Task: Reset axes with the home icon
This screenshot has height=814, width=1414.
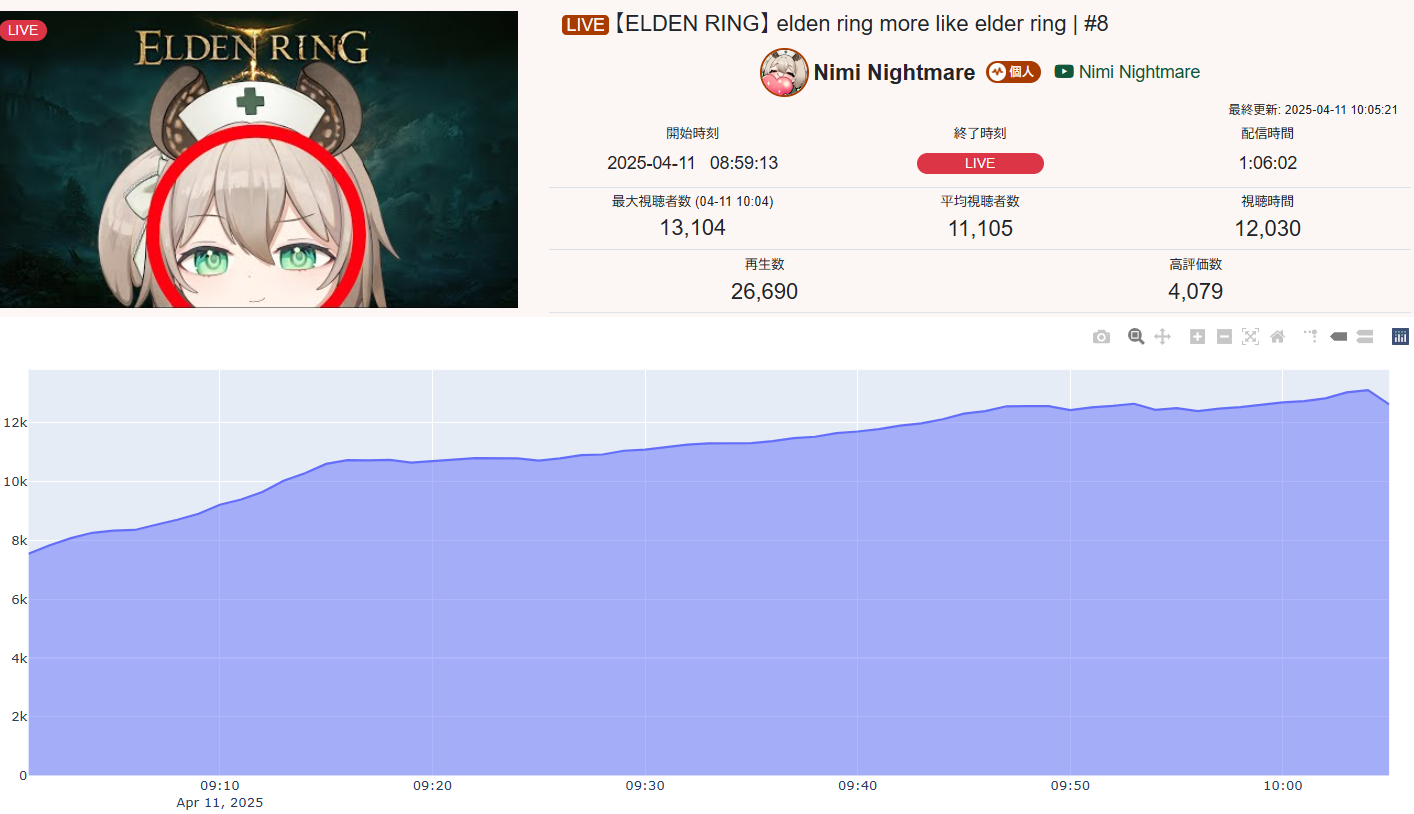Action: coord(1277,337)
